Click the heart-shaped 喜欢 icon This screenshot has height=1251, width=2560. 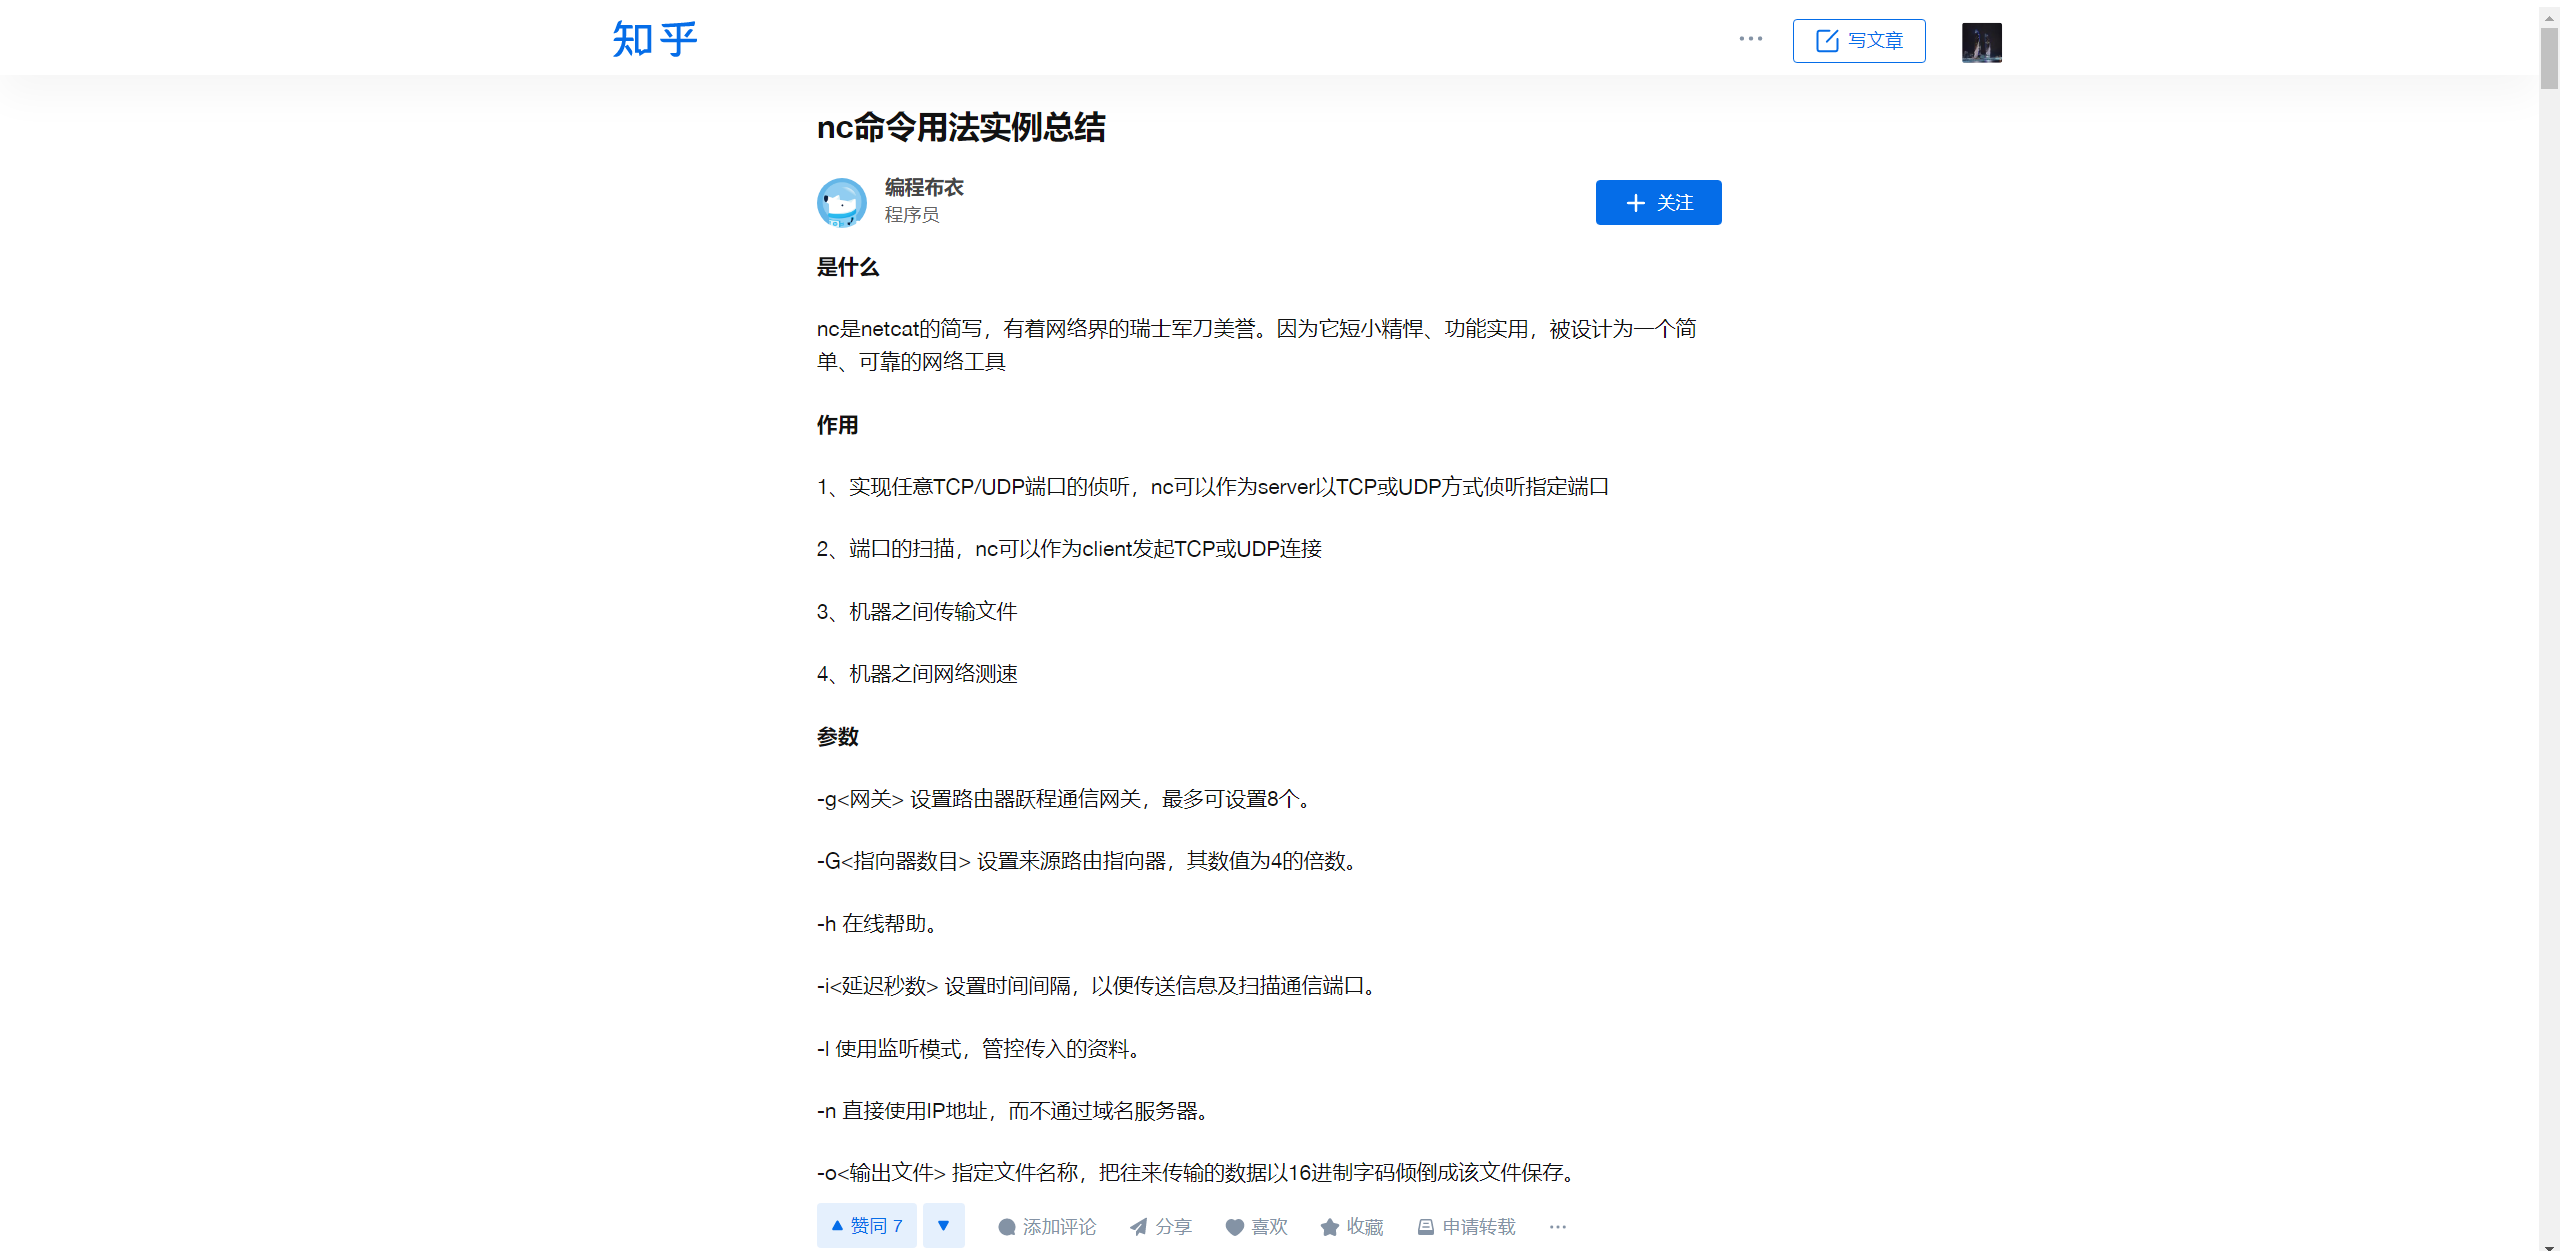(1234, 1226)
